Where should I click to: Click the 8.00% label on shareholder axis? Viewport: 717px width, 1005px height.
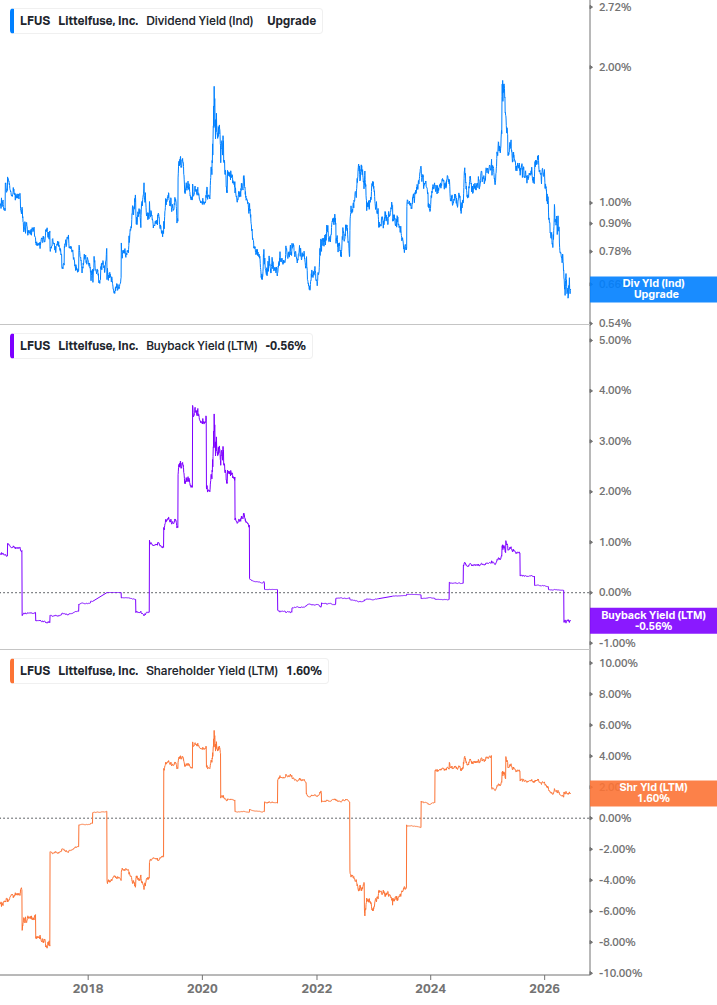[x=615, y=694]
